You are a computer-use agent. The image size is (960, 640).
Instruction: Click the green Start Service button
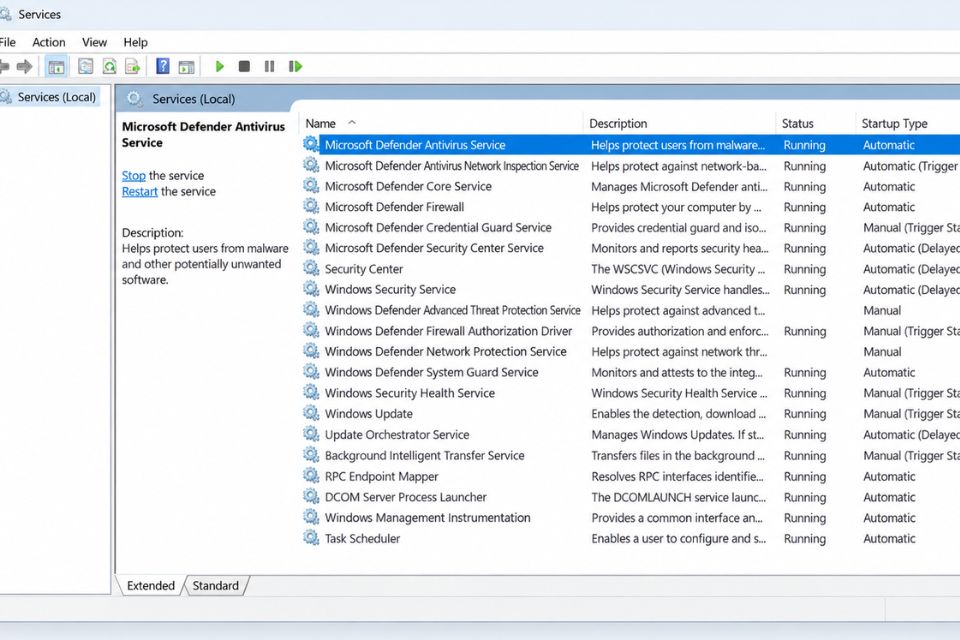click(x=220, y=66)
